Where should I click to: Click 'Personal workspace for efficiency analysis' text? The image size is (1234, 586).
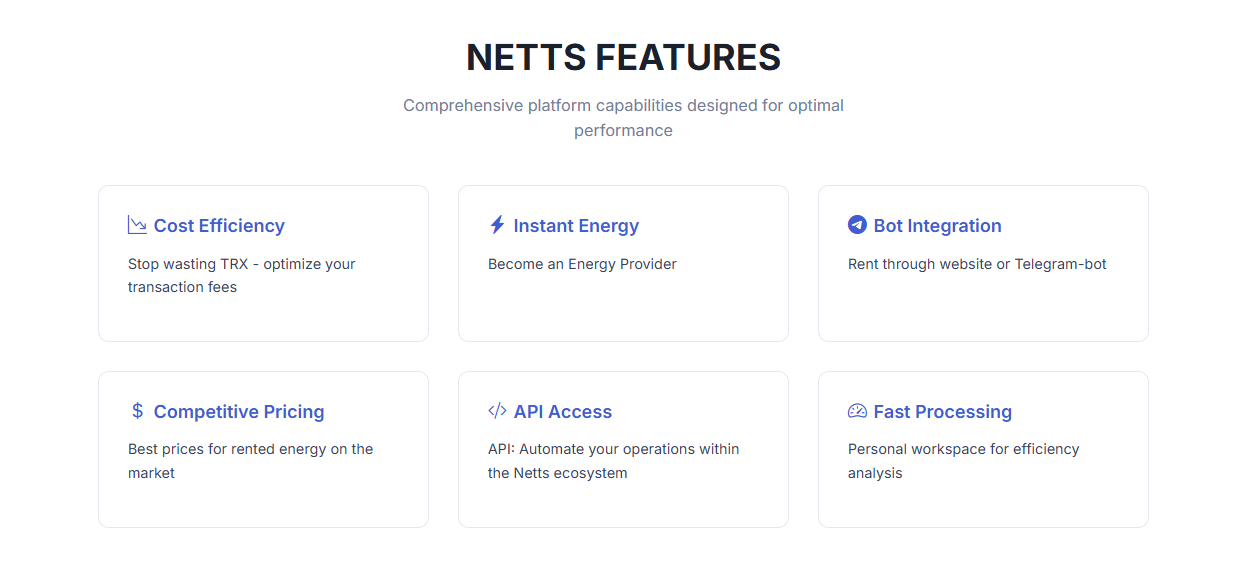coord(963,461)
